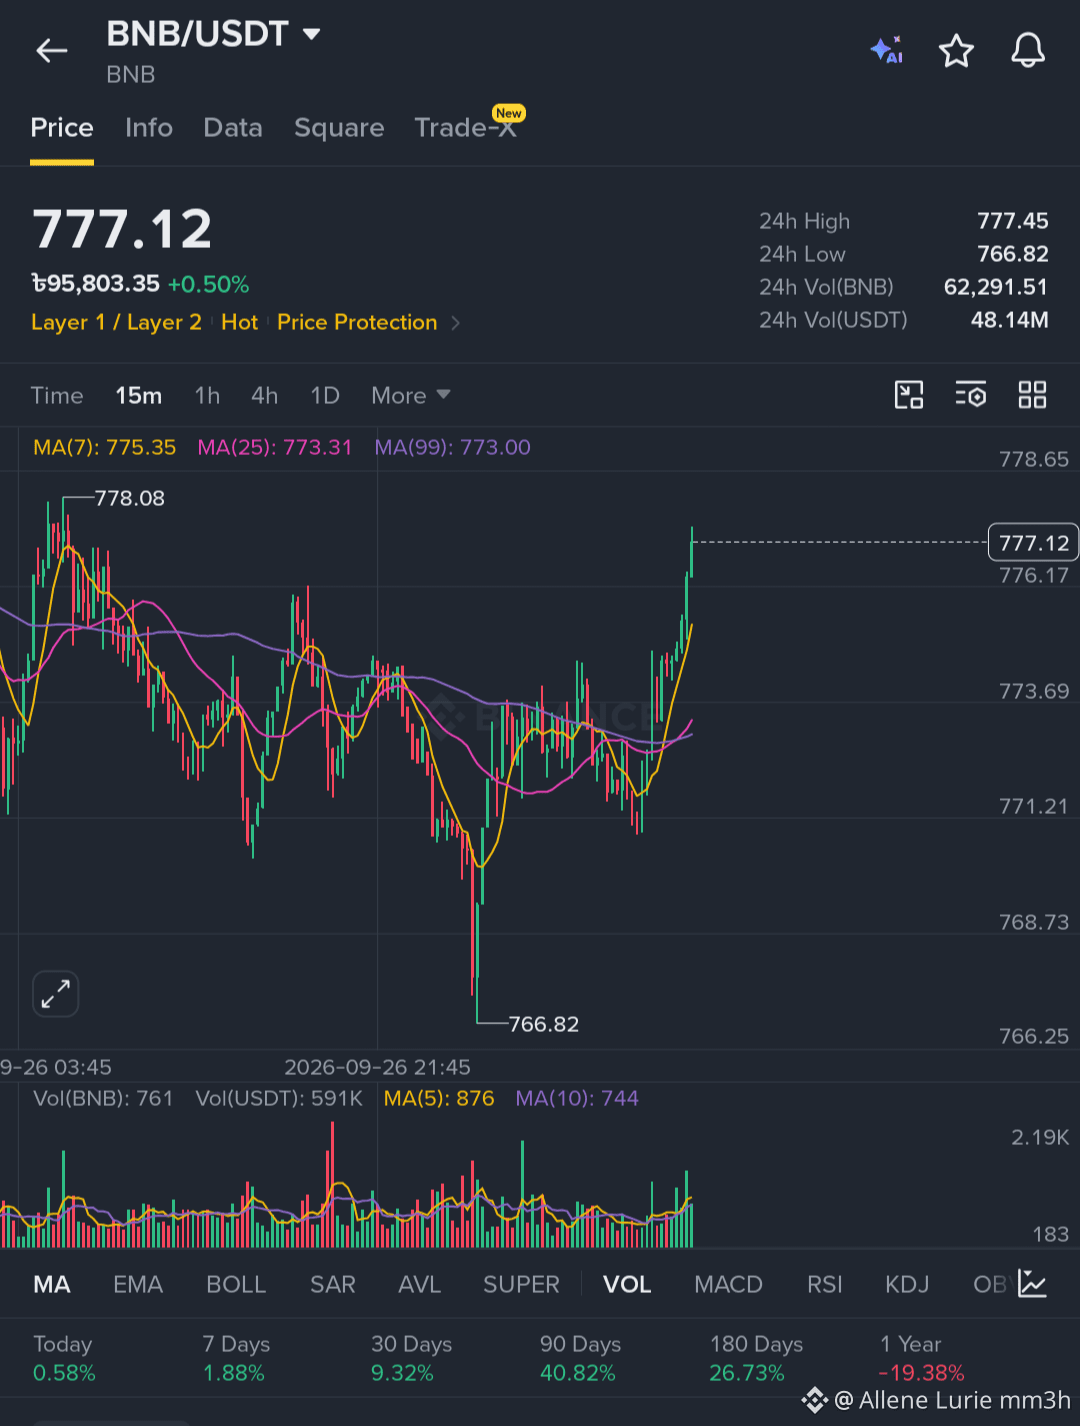Expand the More timeframes dropdown

(411, 395)
